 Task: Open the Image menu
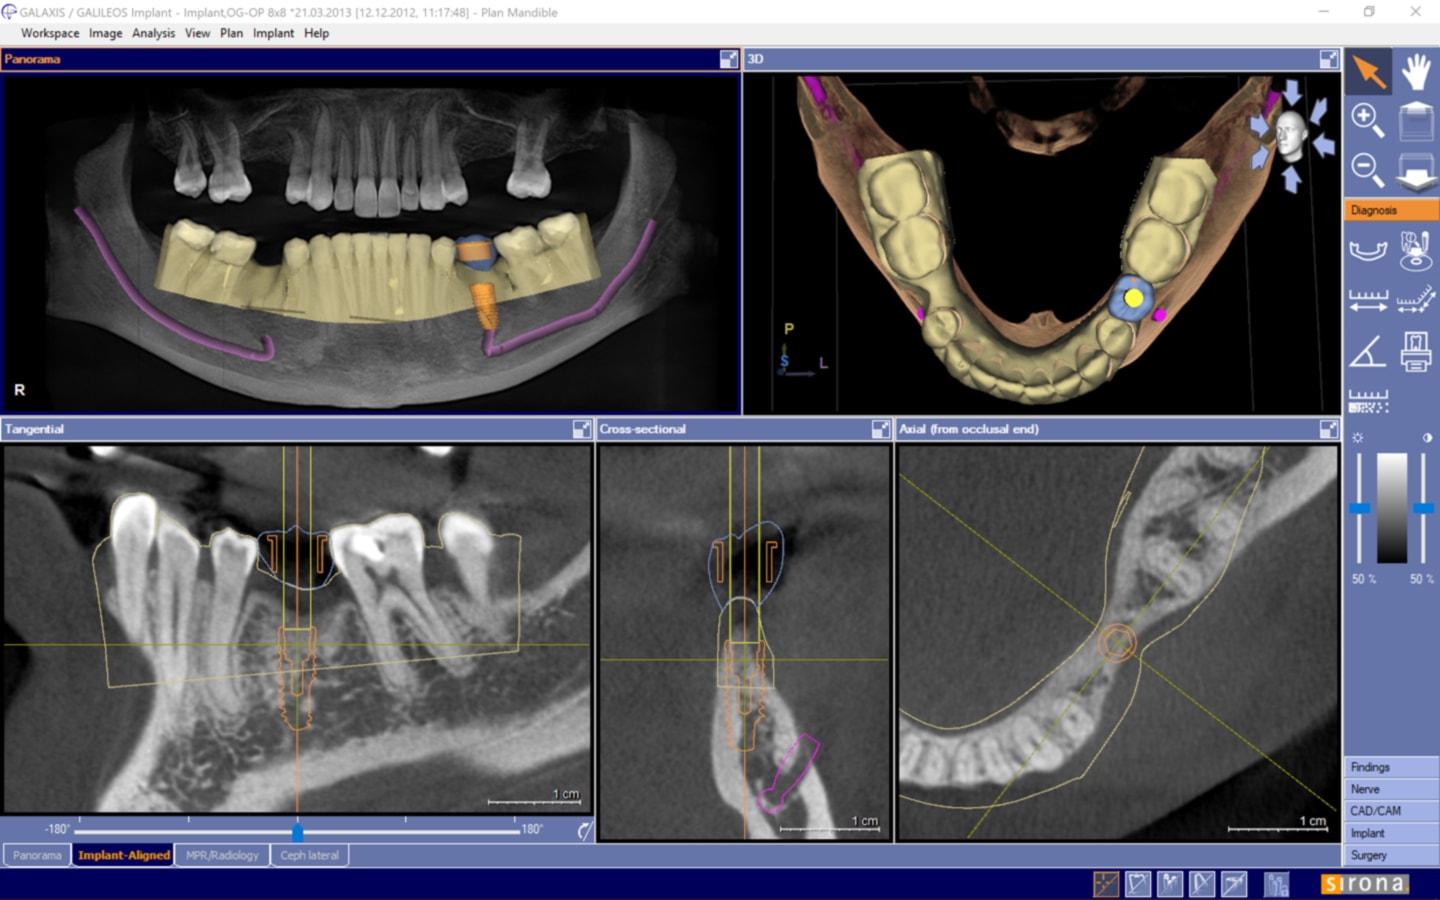[105, 33]
